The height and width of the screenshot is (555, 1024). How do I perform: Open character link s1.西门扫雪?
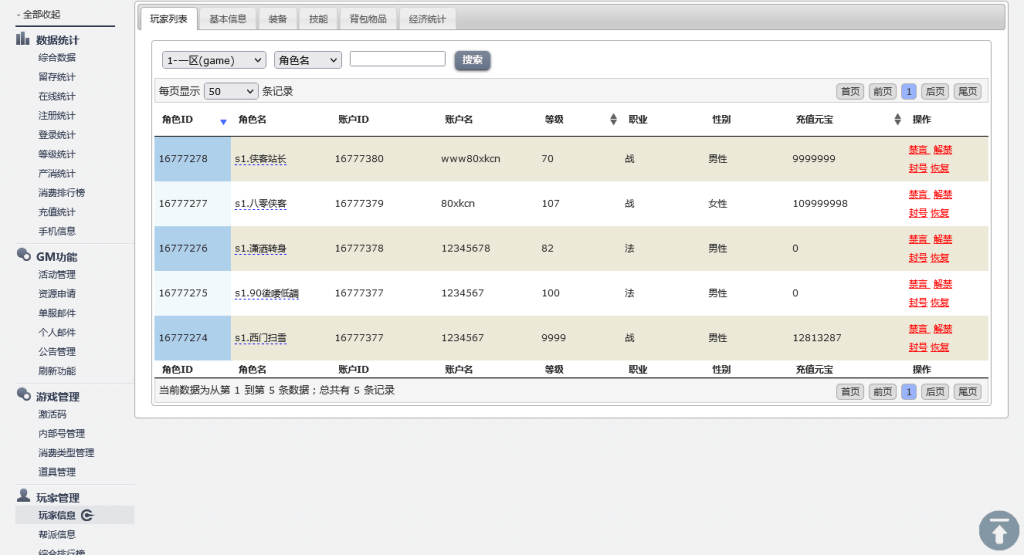click(x=261, y=338)
